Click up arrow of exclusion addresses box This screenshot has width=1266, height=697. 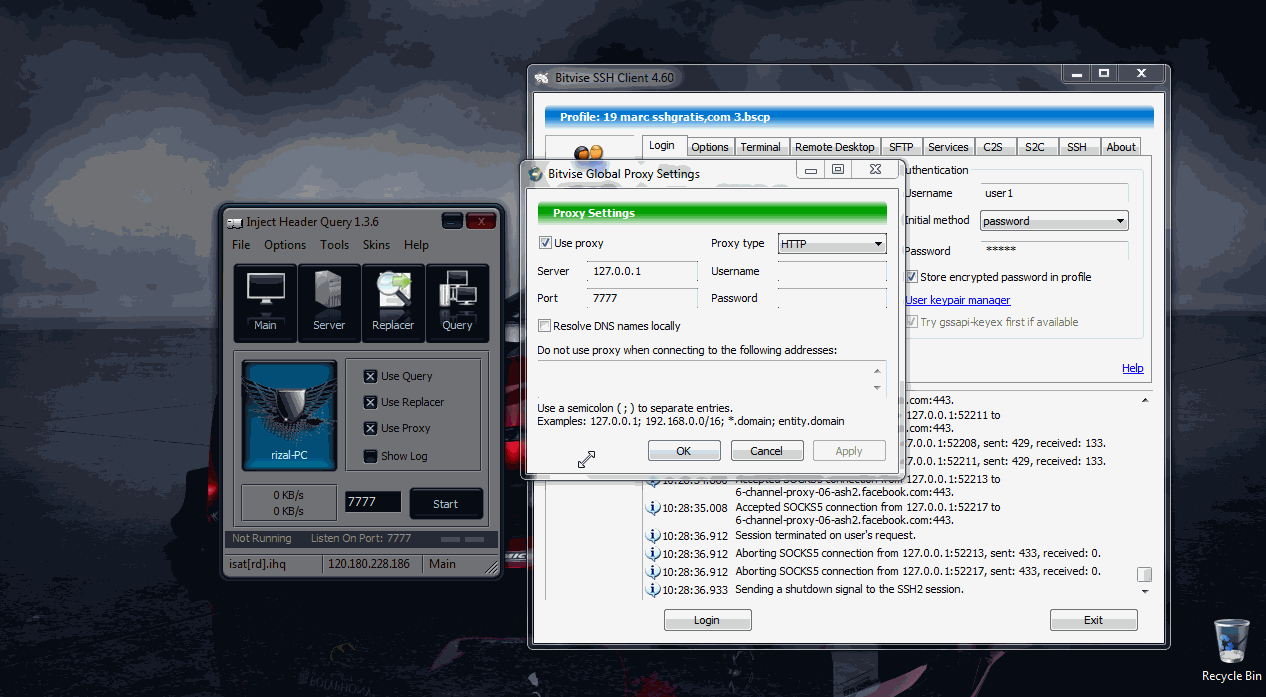[x=878, y=369]
